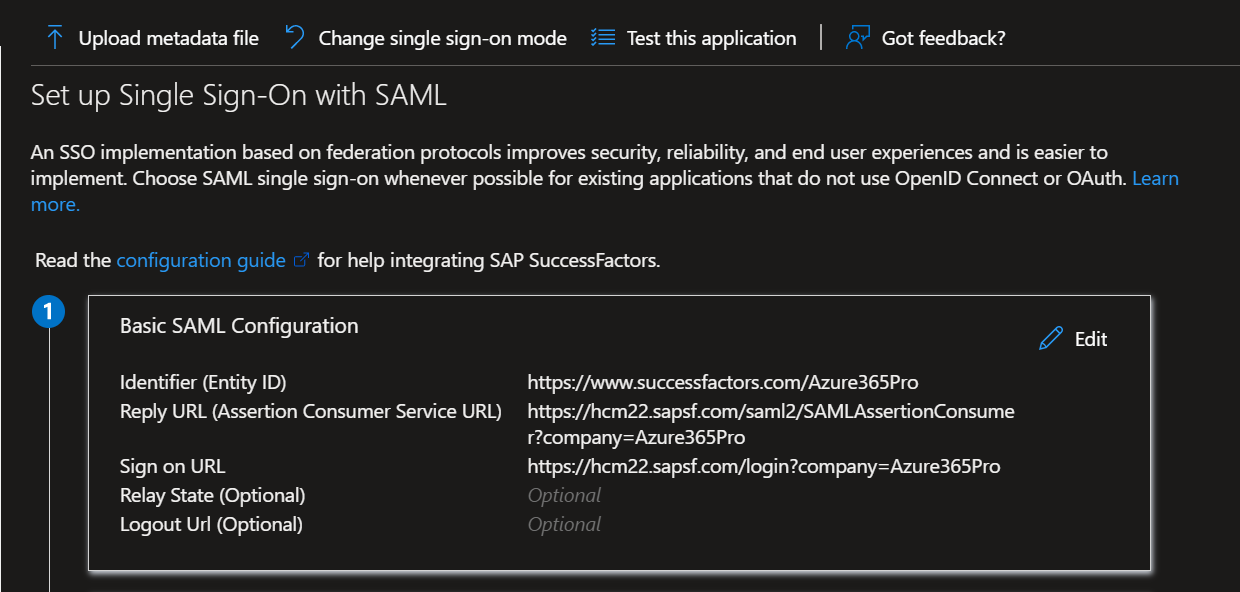Select the step 1 number badge
The image size is (1240, 592).
48,312
